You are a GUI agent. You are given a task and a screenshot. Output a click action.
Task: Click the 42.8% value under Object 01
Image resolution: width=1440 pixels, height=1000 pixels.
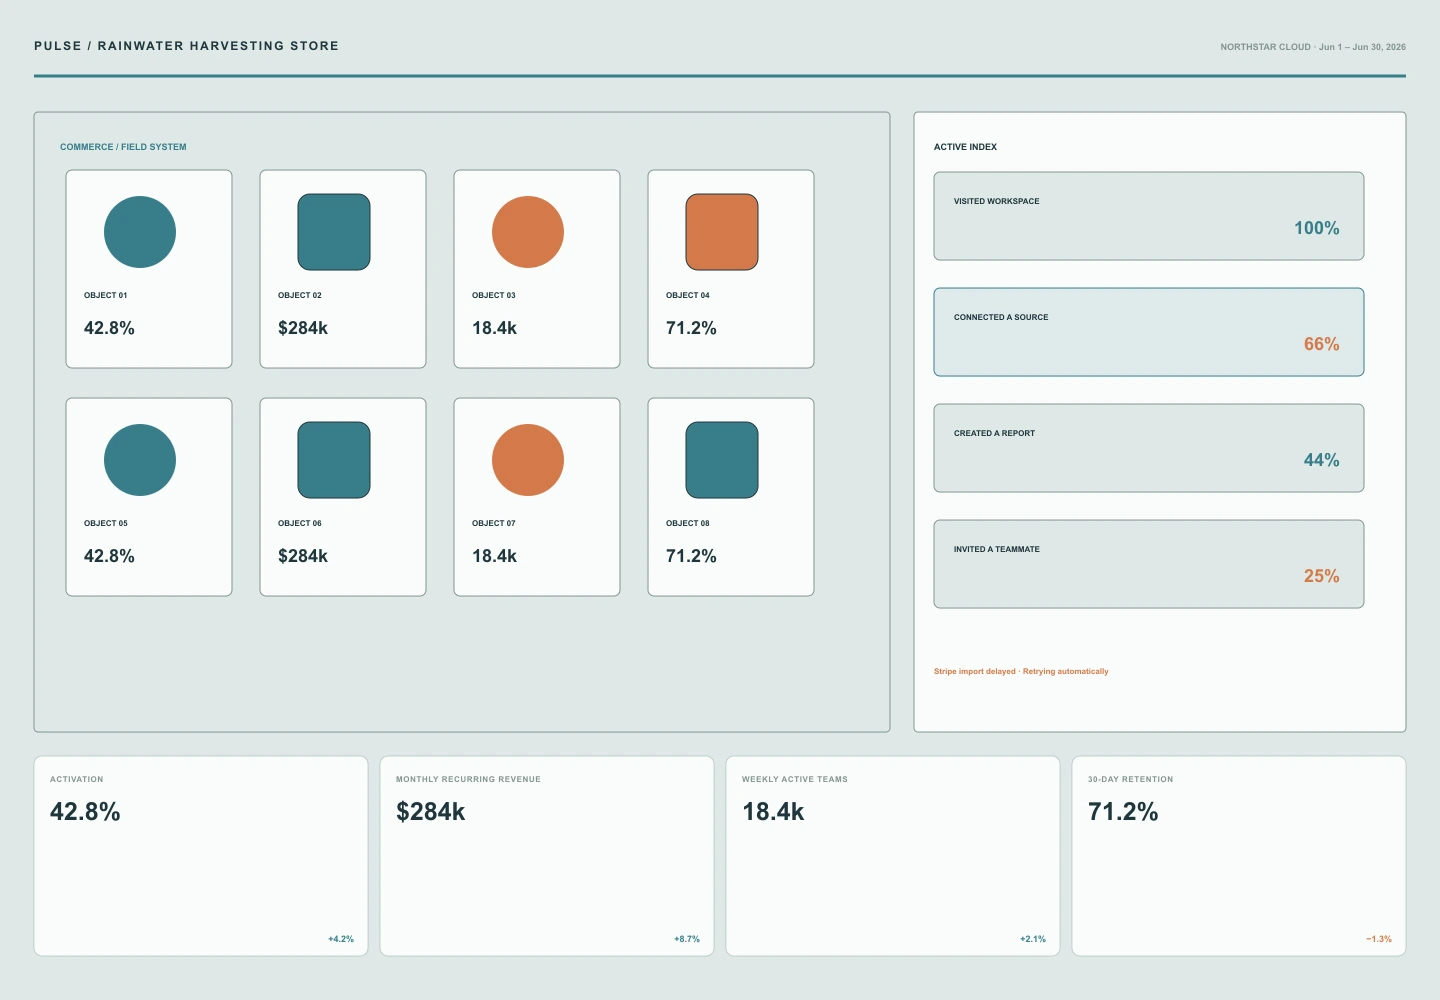109,328
